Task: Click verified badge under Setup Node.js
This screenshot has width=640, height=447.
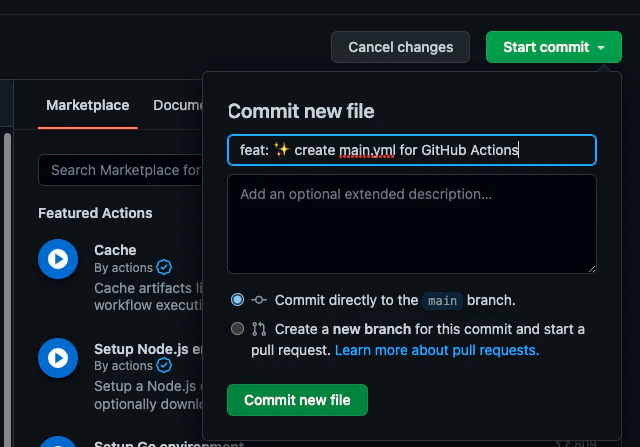Action: coord(164,365)
